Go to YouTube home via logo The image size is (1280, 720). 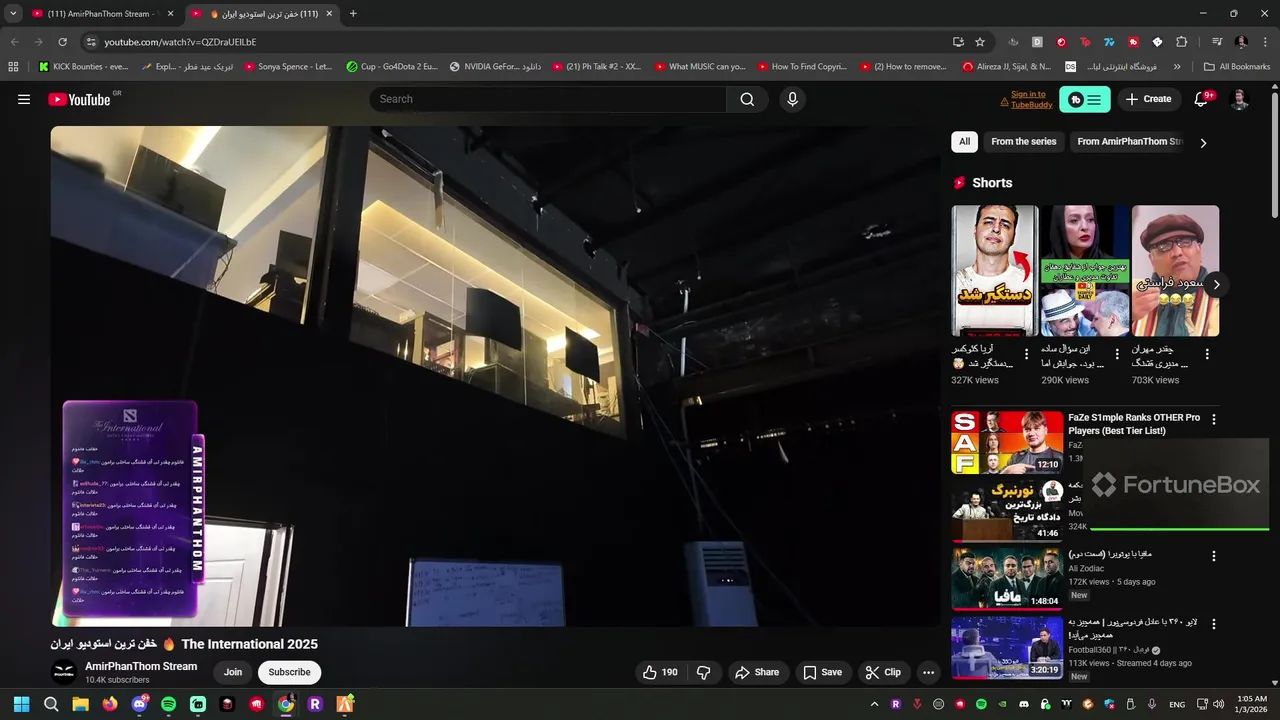coord(79,99)
